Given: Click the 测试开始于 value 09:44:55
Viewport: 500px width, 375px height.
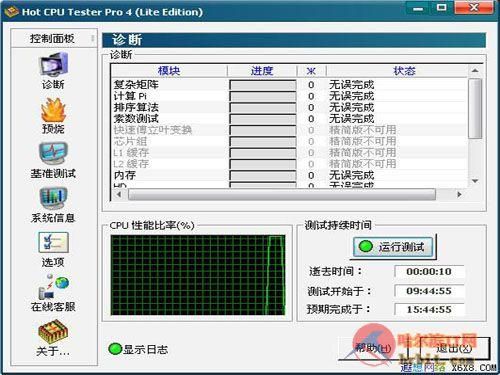Looking at the screenshot, I should (429, 291).
